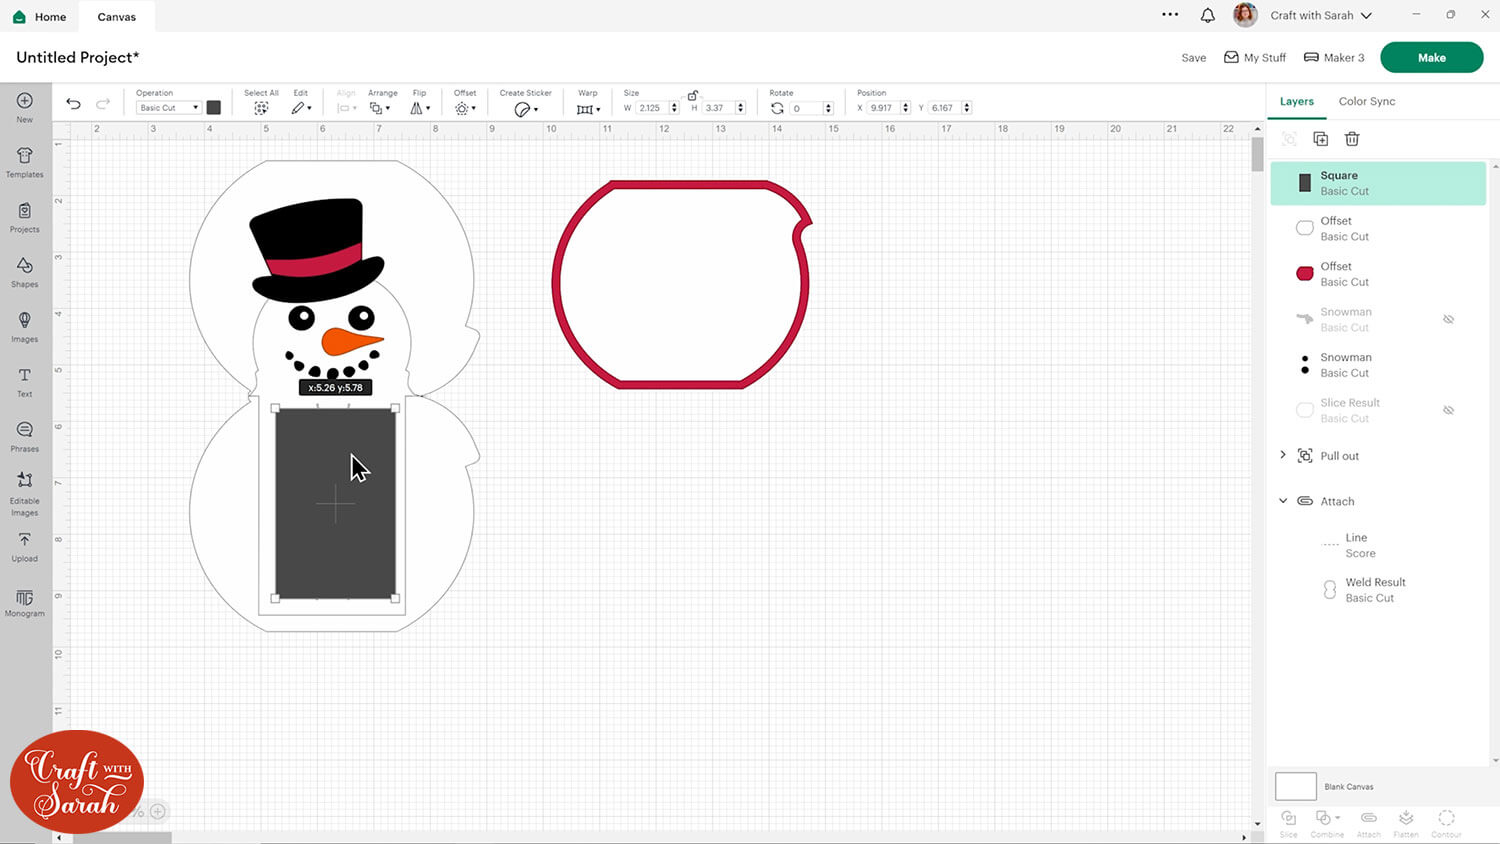1500x844 pixels.
Task: Open the Images library
Action: 25,326
